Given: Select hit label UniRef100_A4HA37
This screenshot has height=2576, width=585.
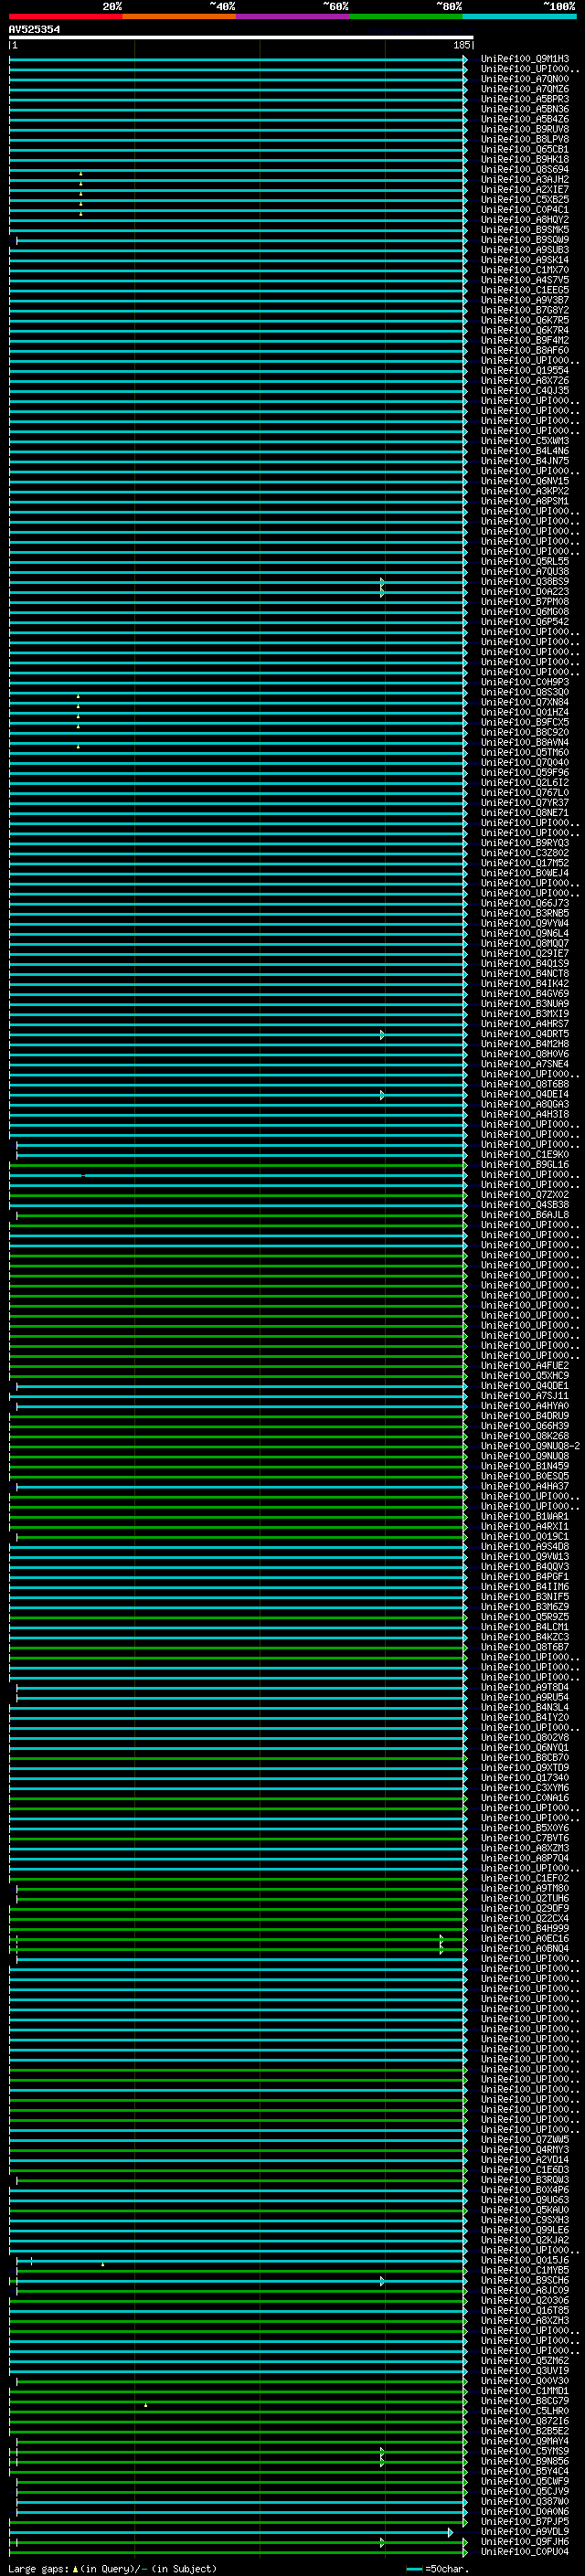Looking at the screenshot, I should 525,1486.
